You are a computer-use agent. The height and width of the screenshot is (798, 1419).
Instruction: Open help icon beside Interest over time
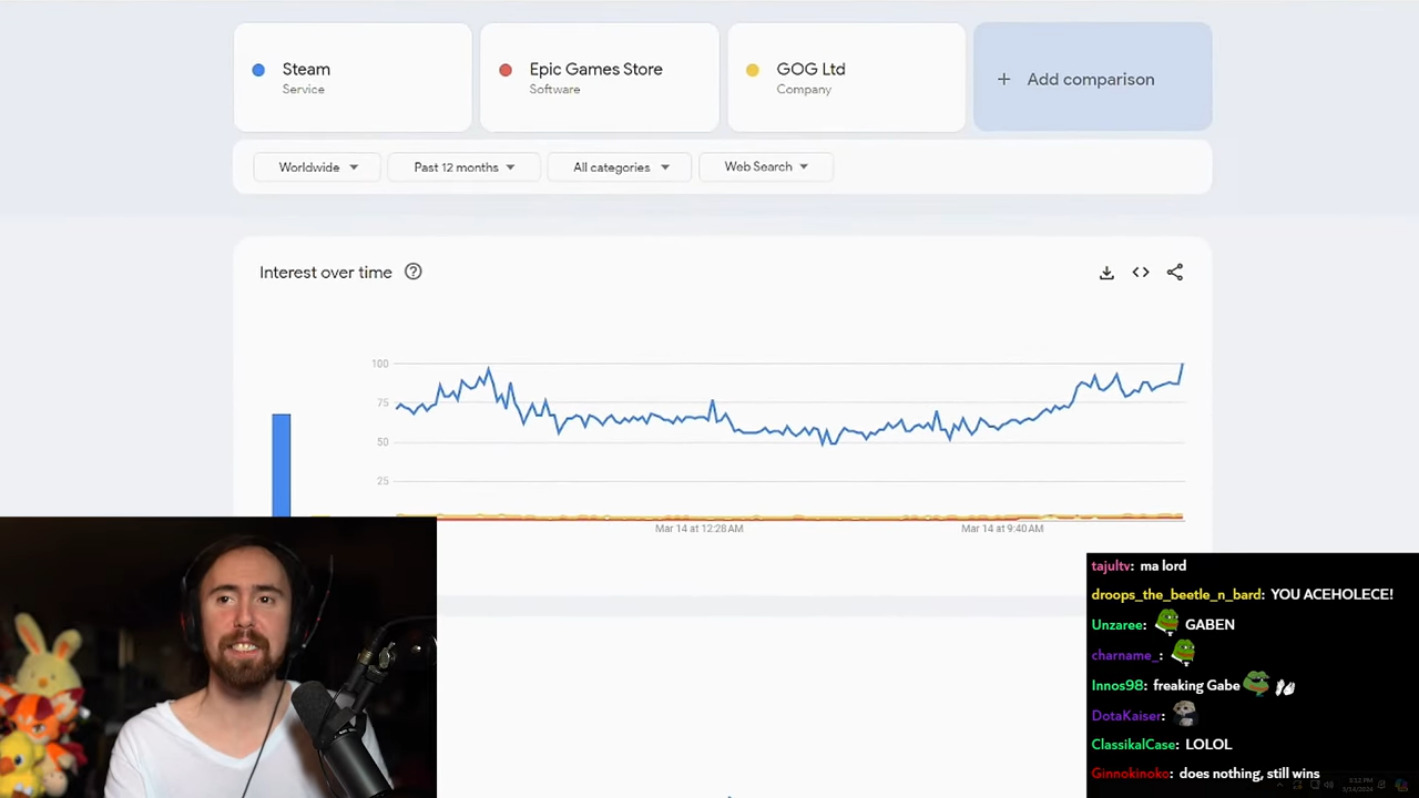[x=413, y=272]
